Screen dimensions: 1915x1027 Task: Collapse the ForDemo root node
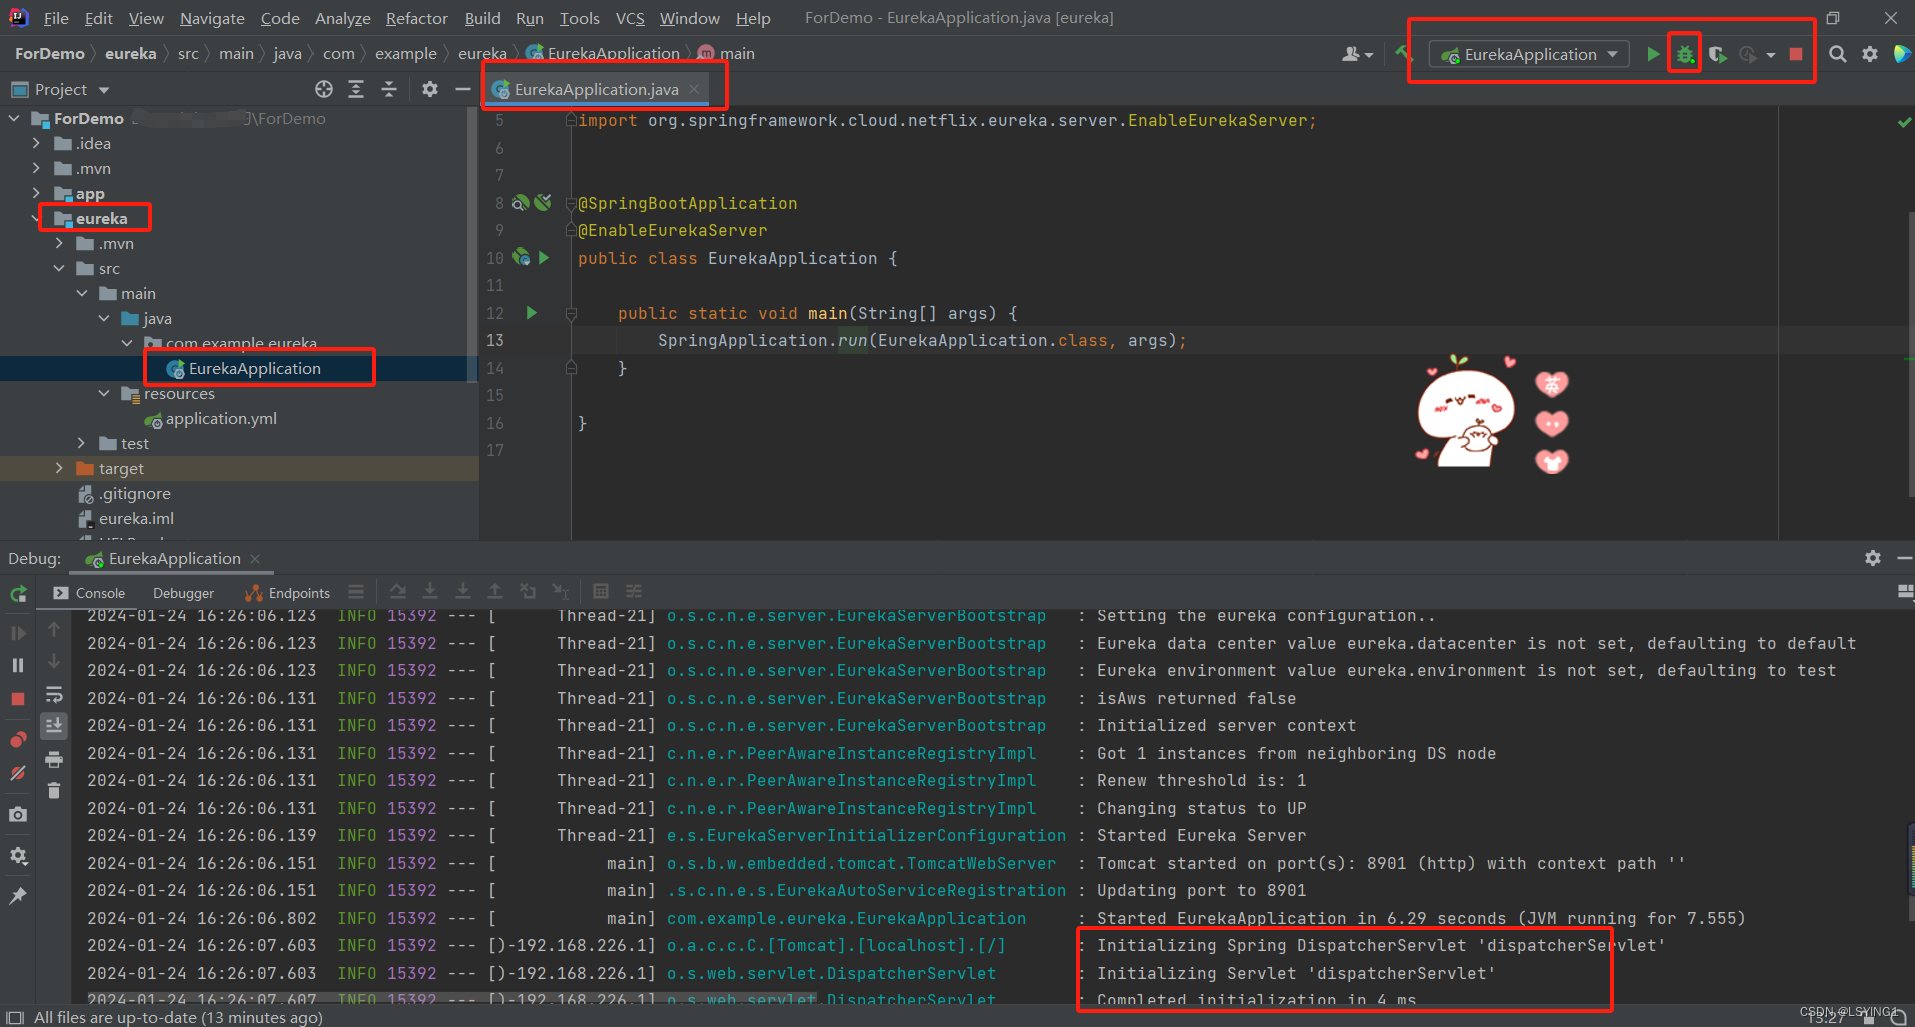(x=14, y=118)
